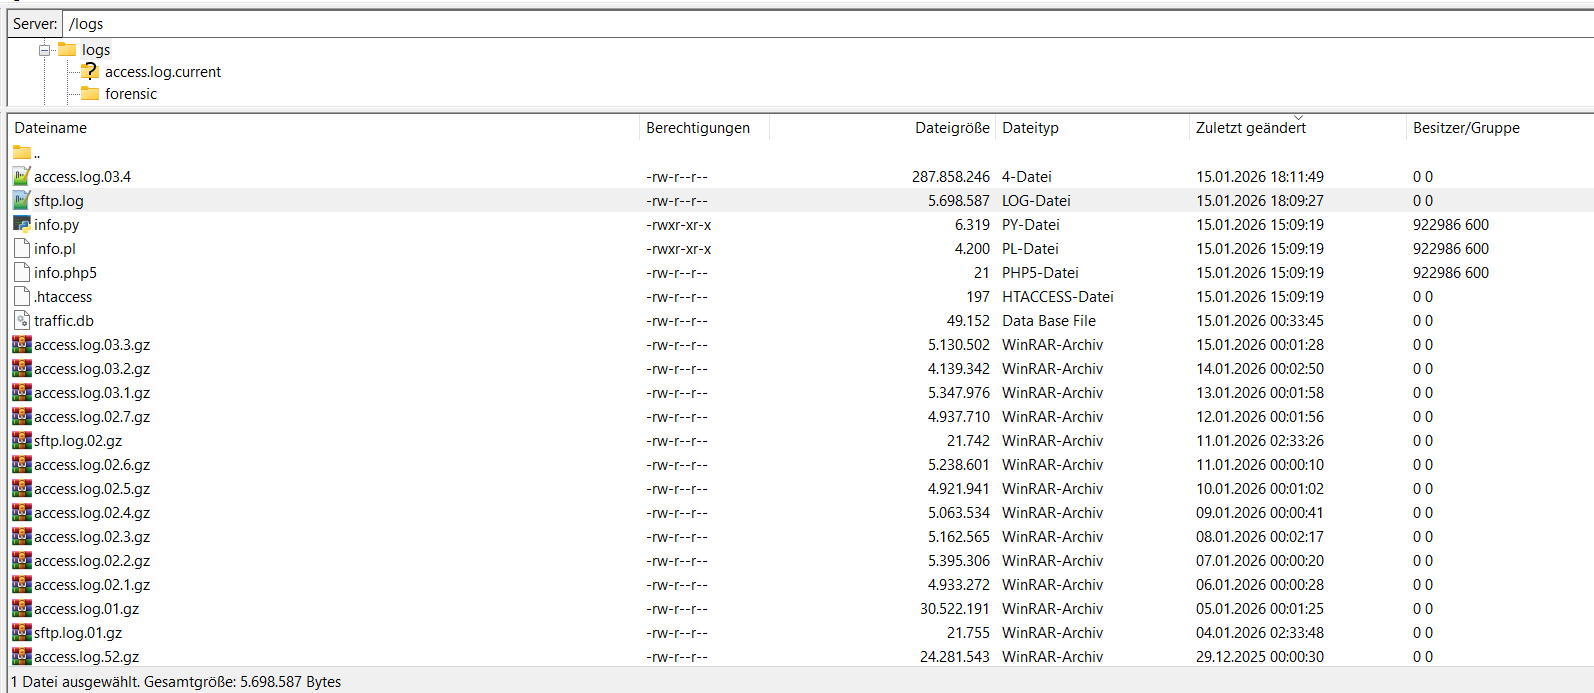Click the forensic folder icon in tree
1594x693 pixels.
click(90, 94)
